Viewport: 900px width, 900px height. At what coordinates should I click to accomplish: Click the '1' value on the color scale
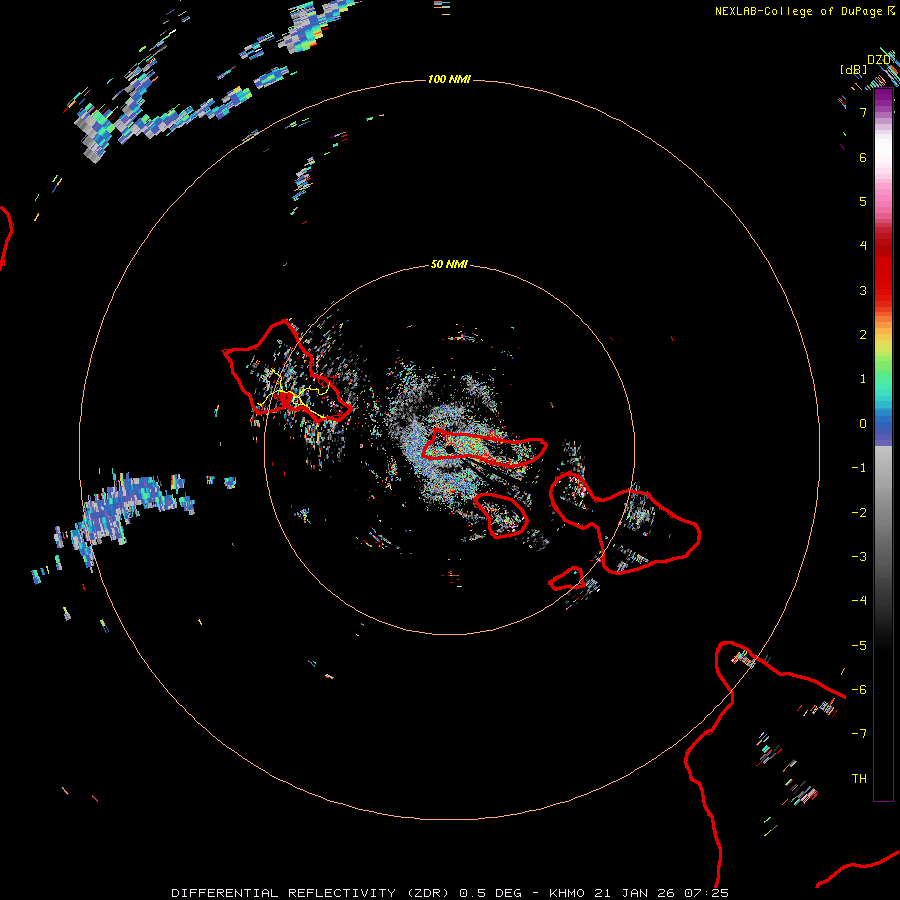863,379
